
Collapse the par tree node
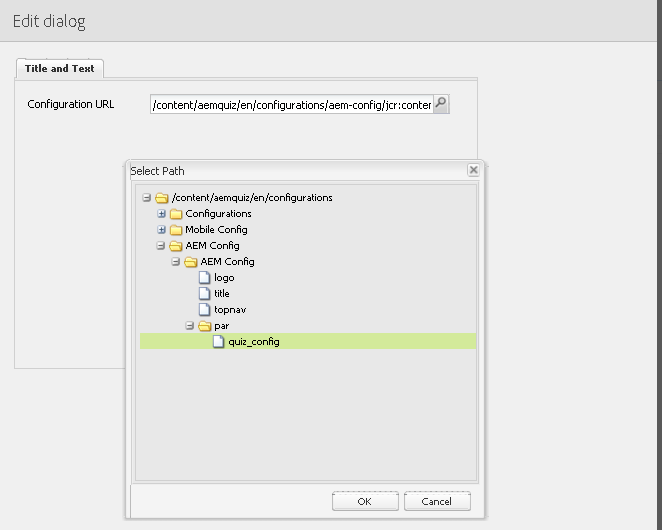(189, 326)
